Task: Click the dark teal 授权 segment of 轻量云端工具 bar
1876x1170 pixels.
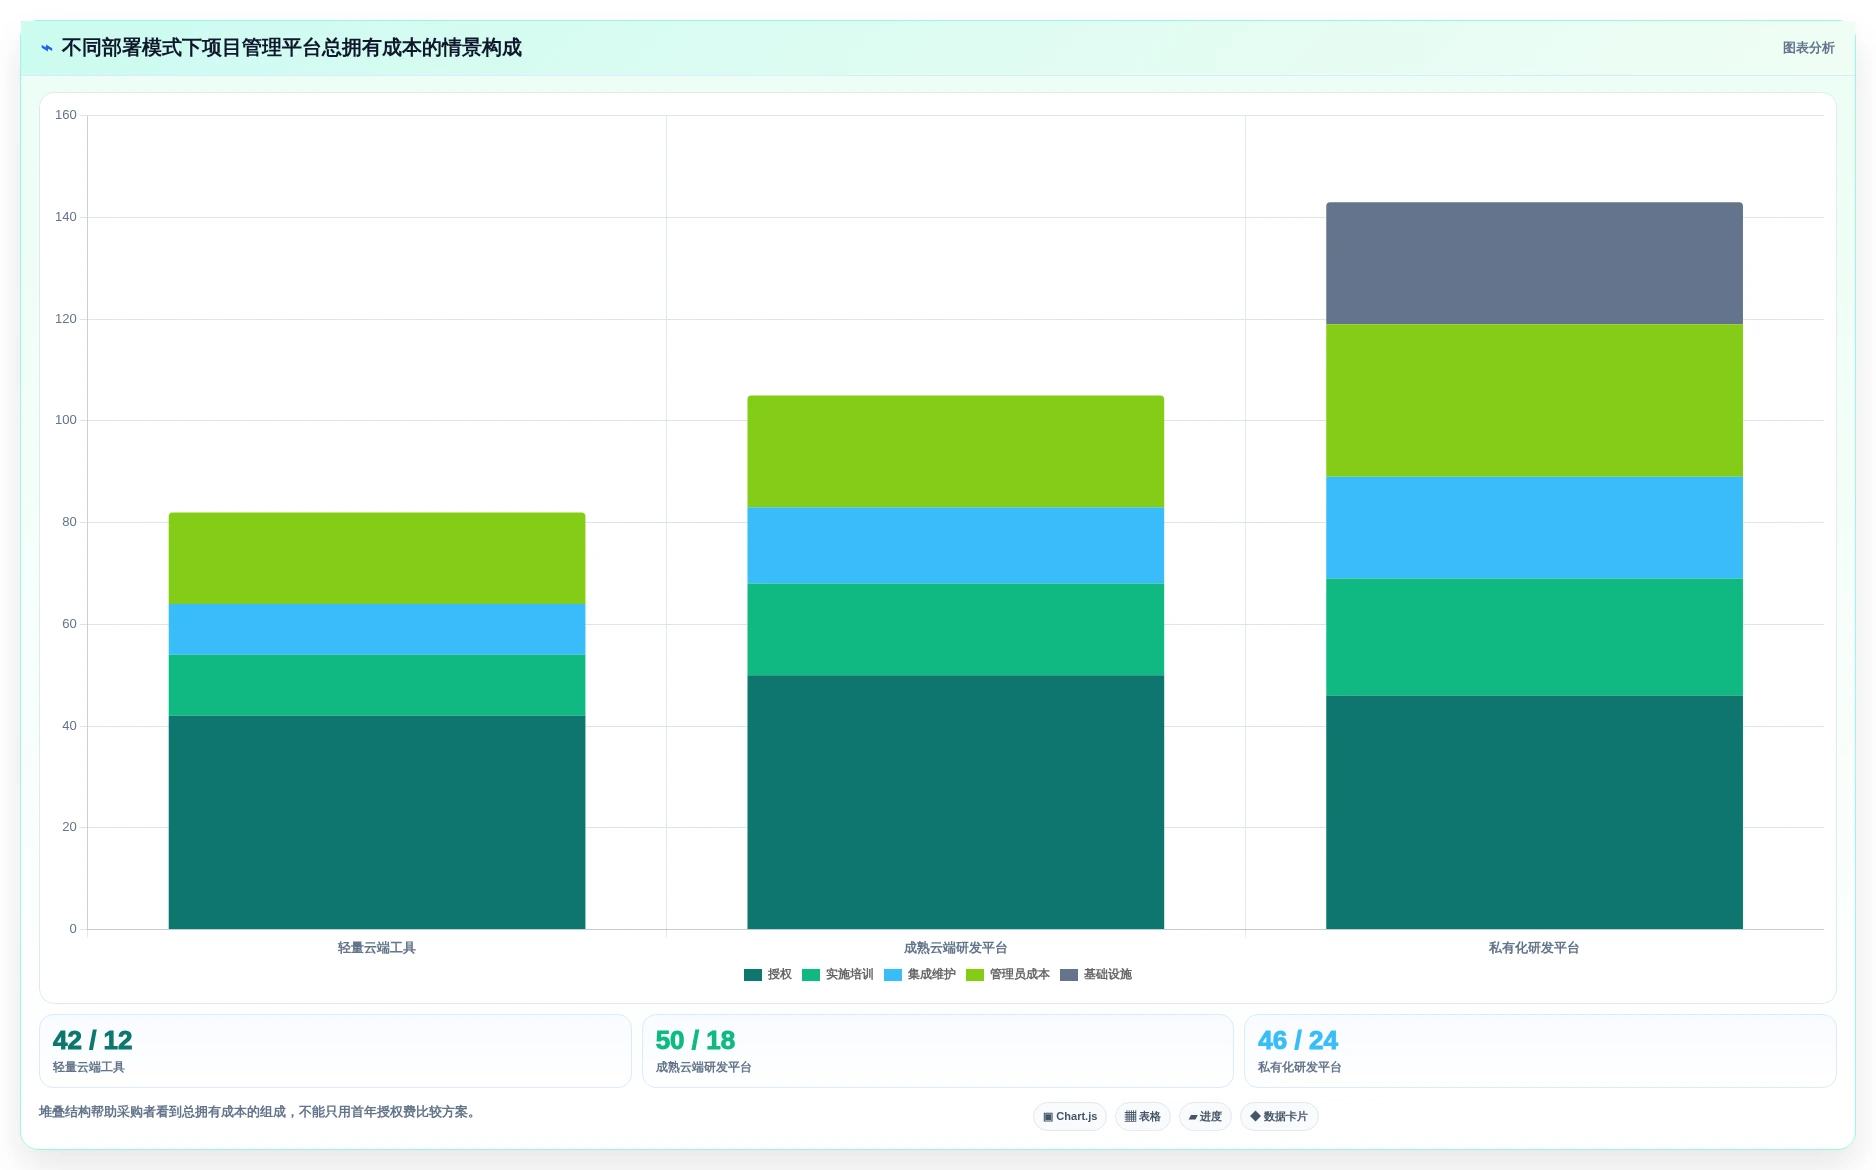Action: (377, 822)
